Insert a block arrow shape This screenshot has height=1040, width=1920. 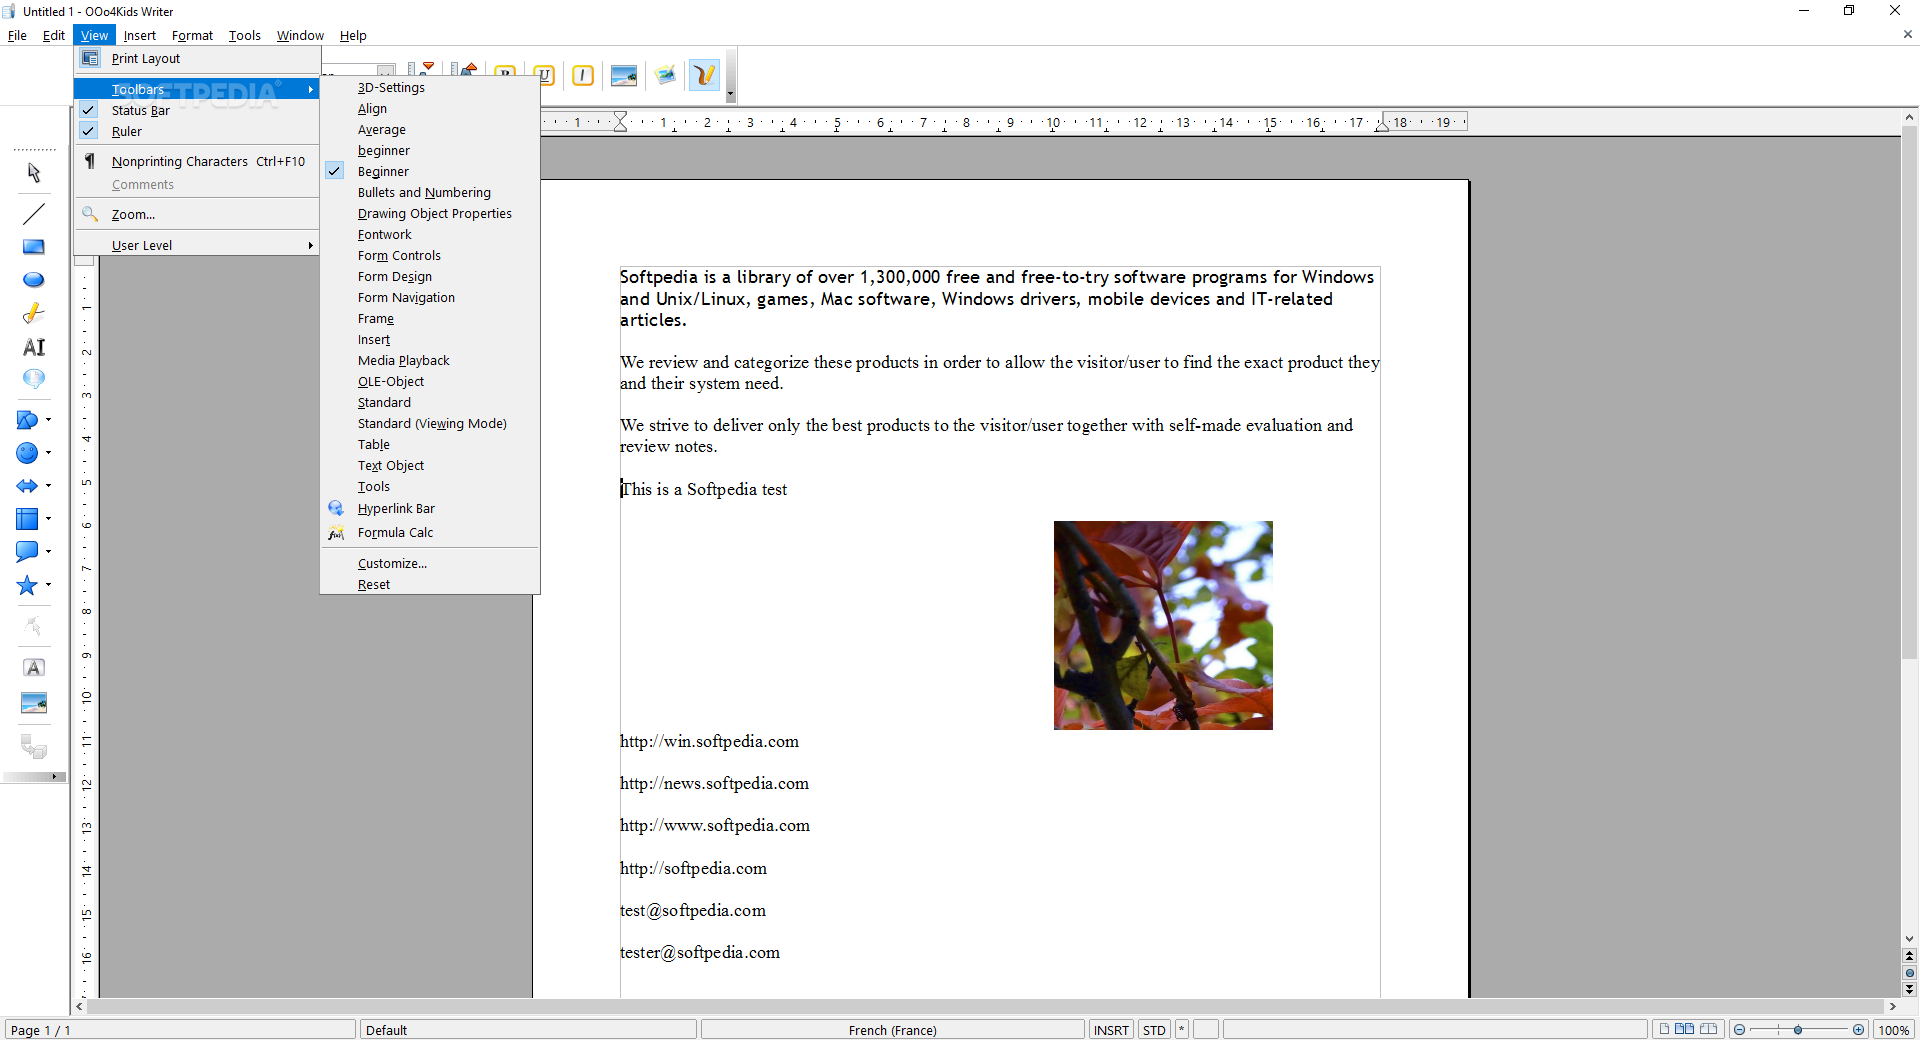27,486
